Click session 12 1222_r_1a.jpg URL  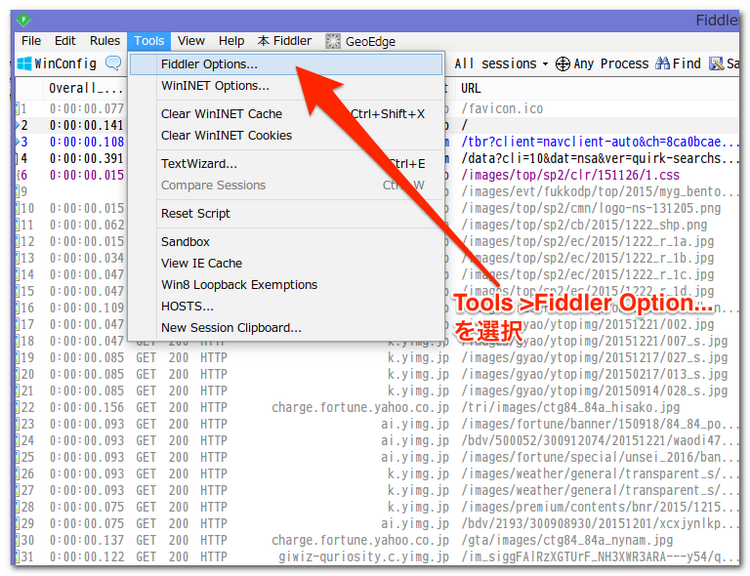[x=587, y=242]
